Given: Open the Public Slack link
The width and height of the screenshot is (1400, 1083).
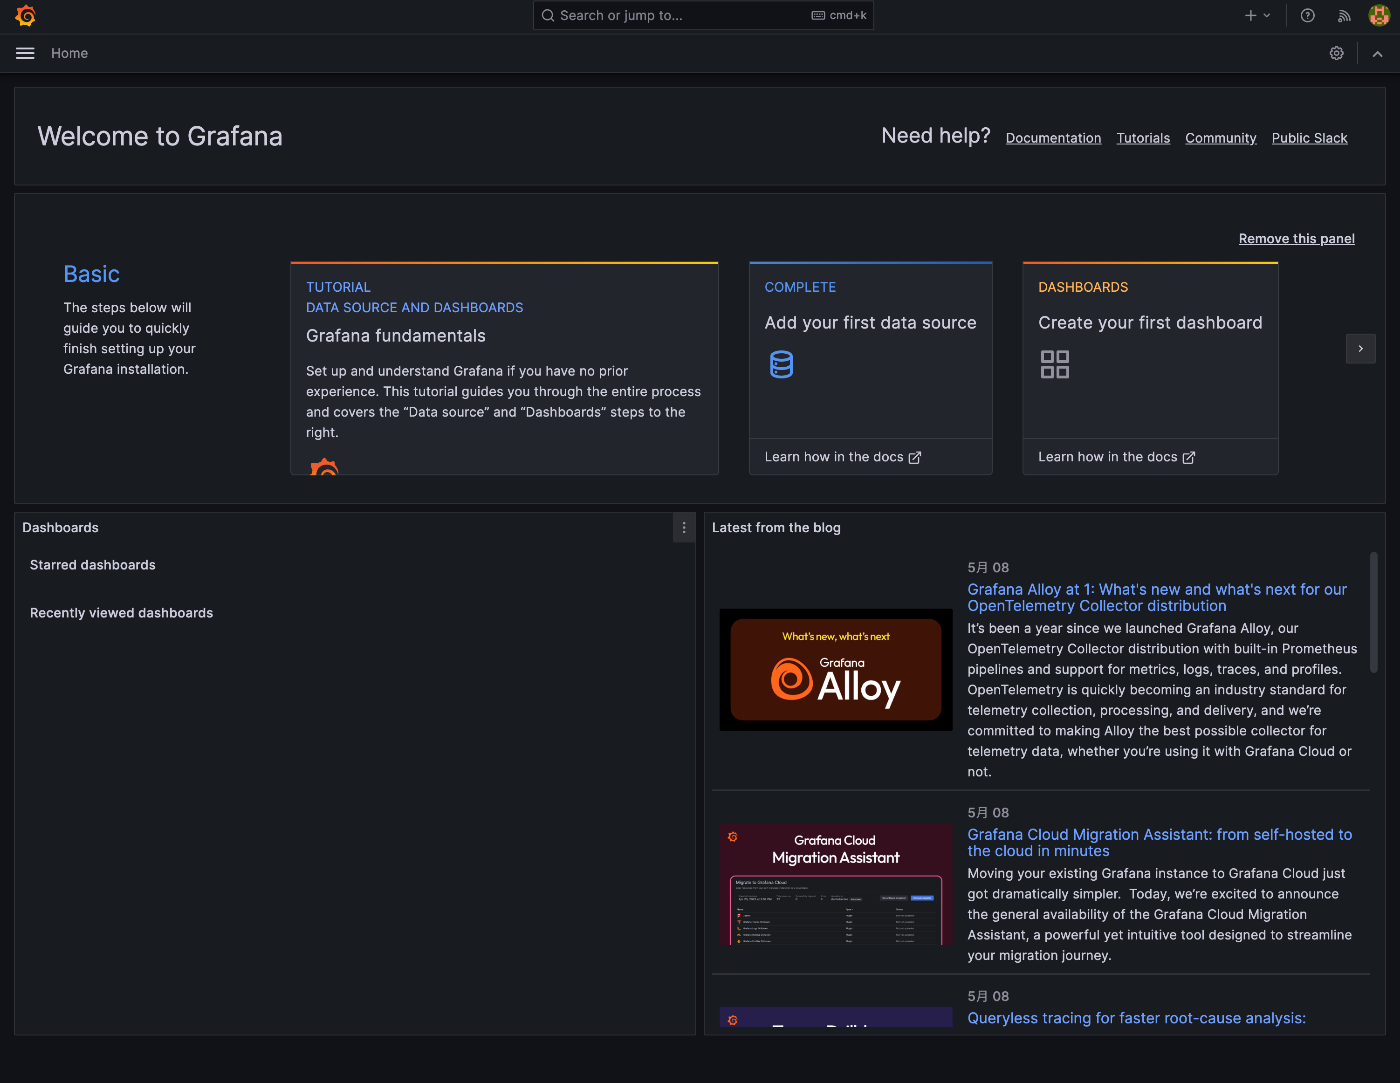Looking at the screenshot, I should click(1310, 138).
